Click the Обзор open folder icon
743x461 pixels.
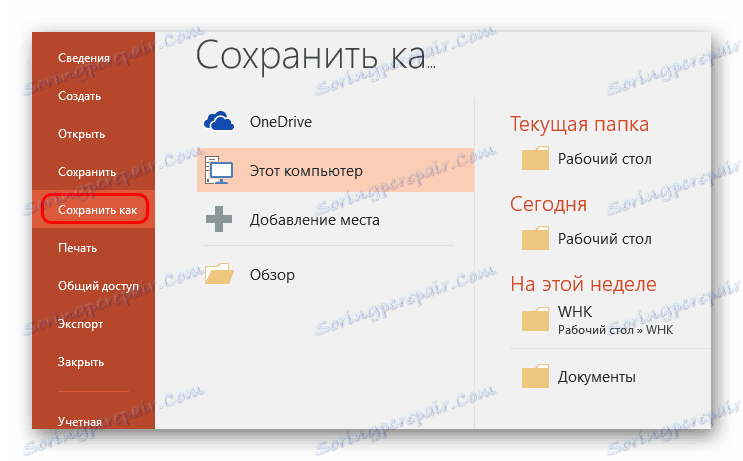(x=219, y=274)
